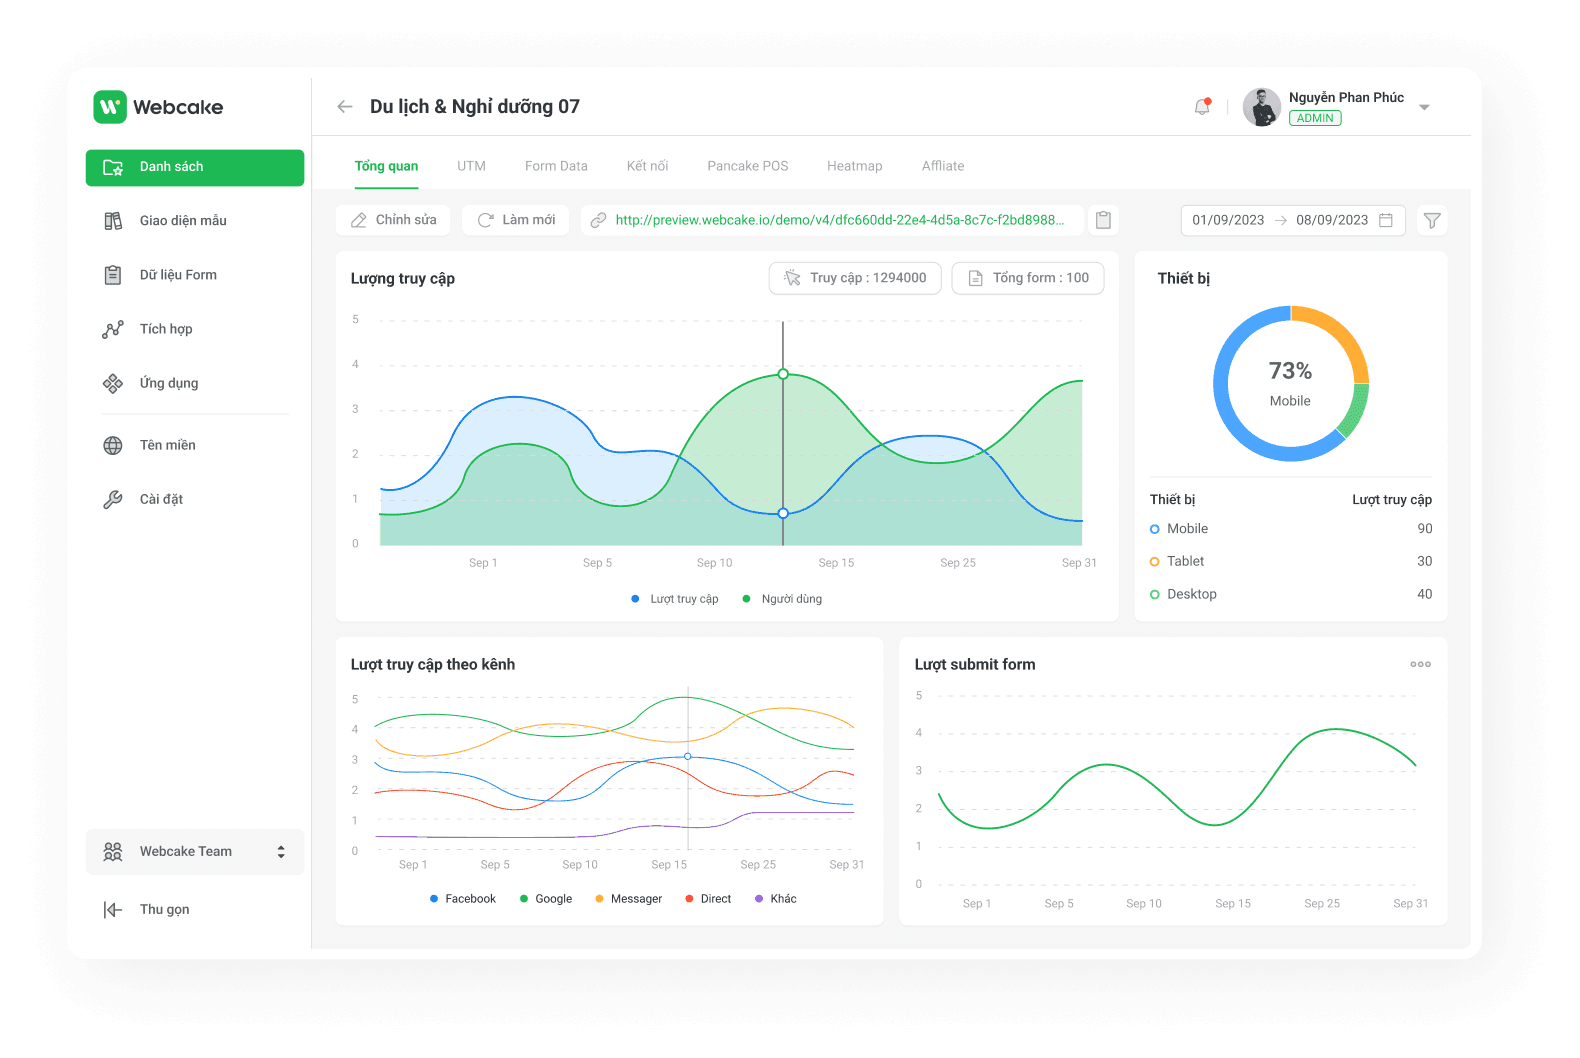This screenshot has width=1580, height=1058.
Task: Select the Mobile device row
Action: pos(1291,529)
